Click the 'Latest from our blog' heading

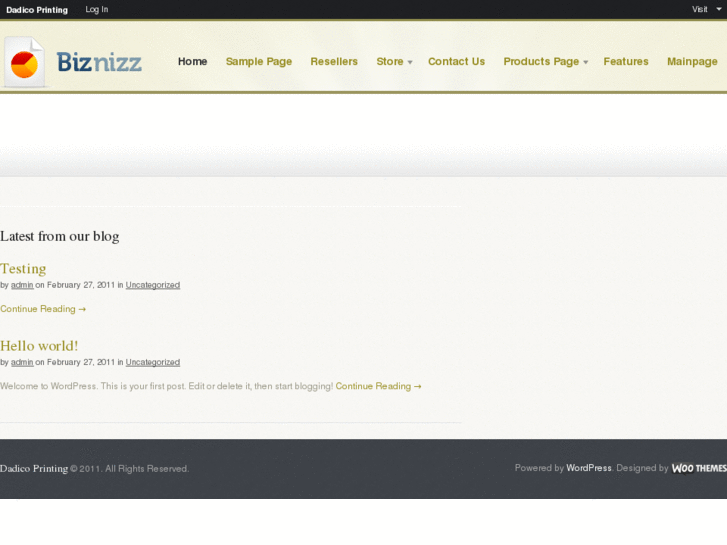tap(60, 236)
